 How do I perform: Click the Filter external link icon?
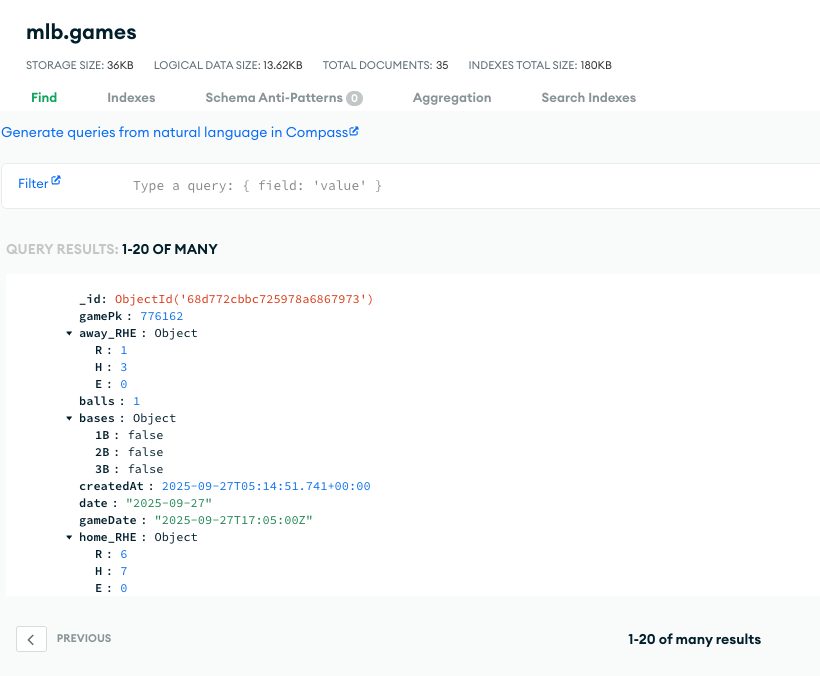click(x=56, y=181)
